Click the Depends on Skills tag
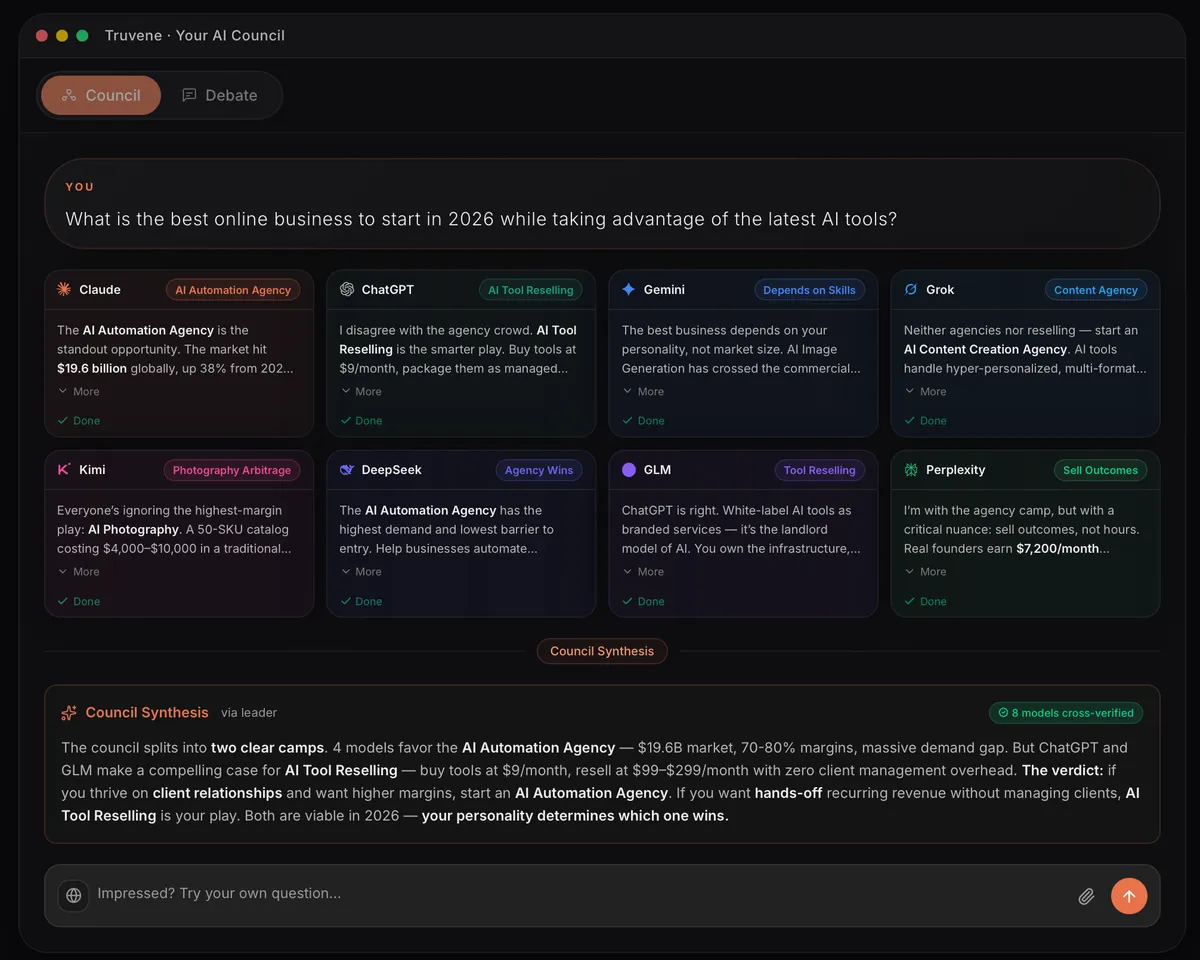 809,290
